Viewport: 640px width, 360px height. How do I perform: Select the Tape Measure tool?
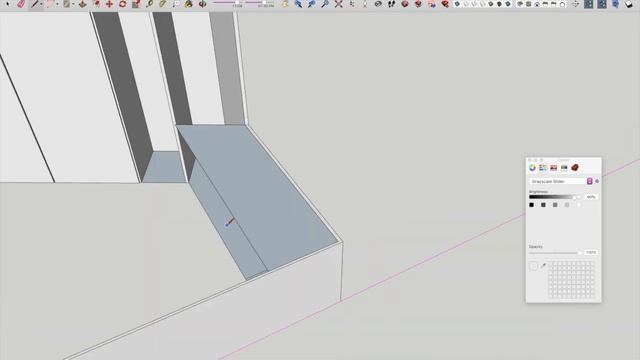click(x=149, y=4)
